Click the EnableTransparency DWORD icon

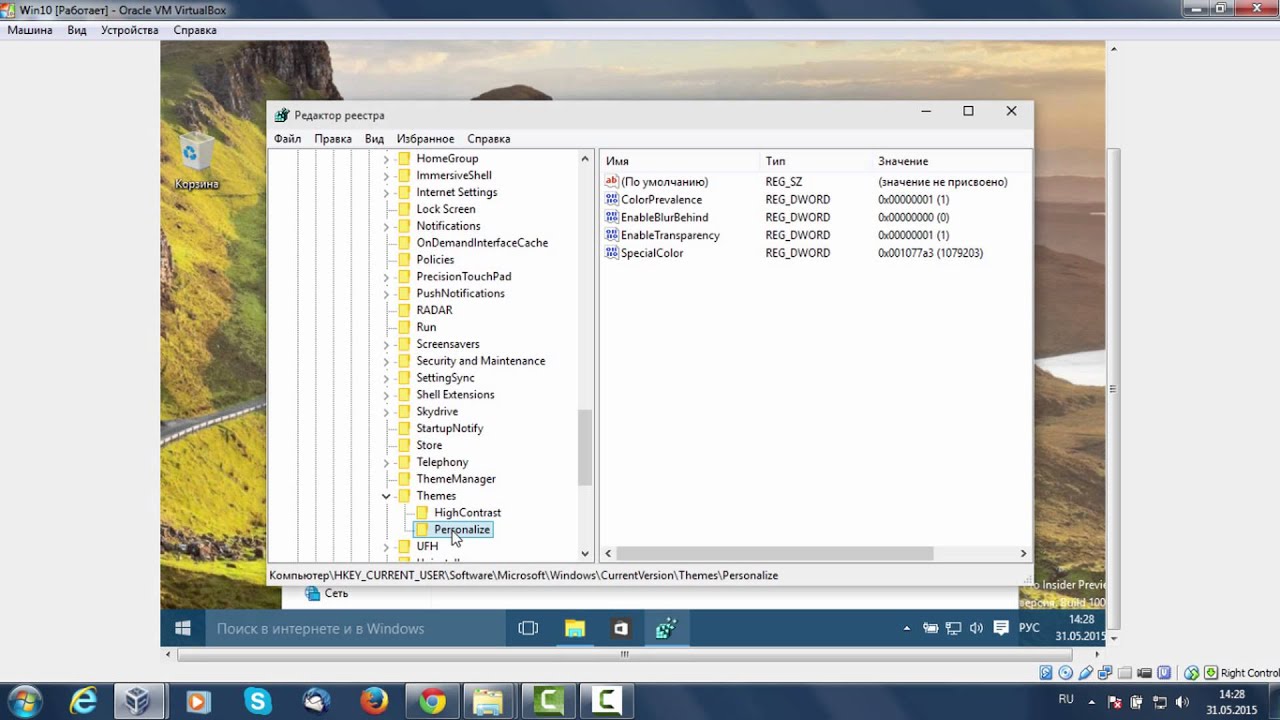(612, 236)
